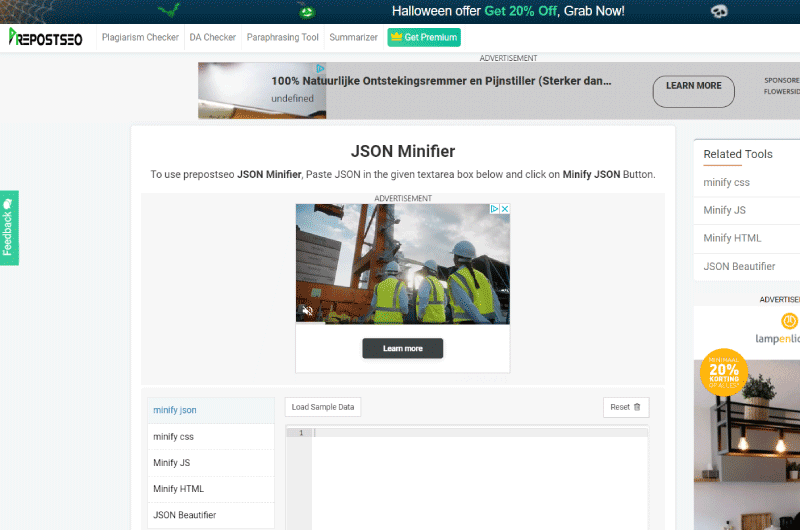Select Minify HTML in left tool list
This screenshot has width=800, height=530.
(211, 489)
